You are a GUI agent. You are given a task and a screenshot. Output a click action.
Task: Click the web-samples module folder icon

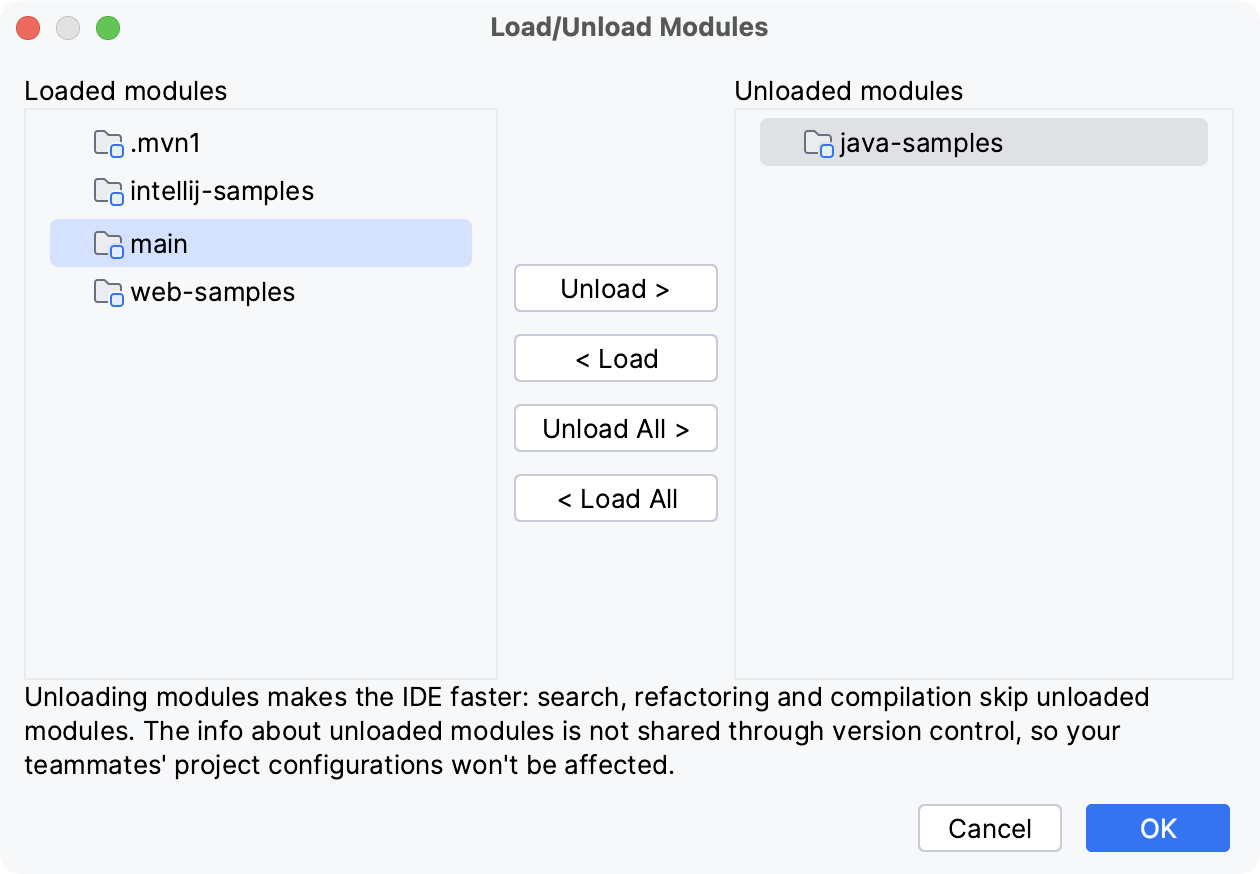click(x=108, y=292)
